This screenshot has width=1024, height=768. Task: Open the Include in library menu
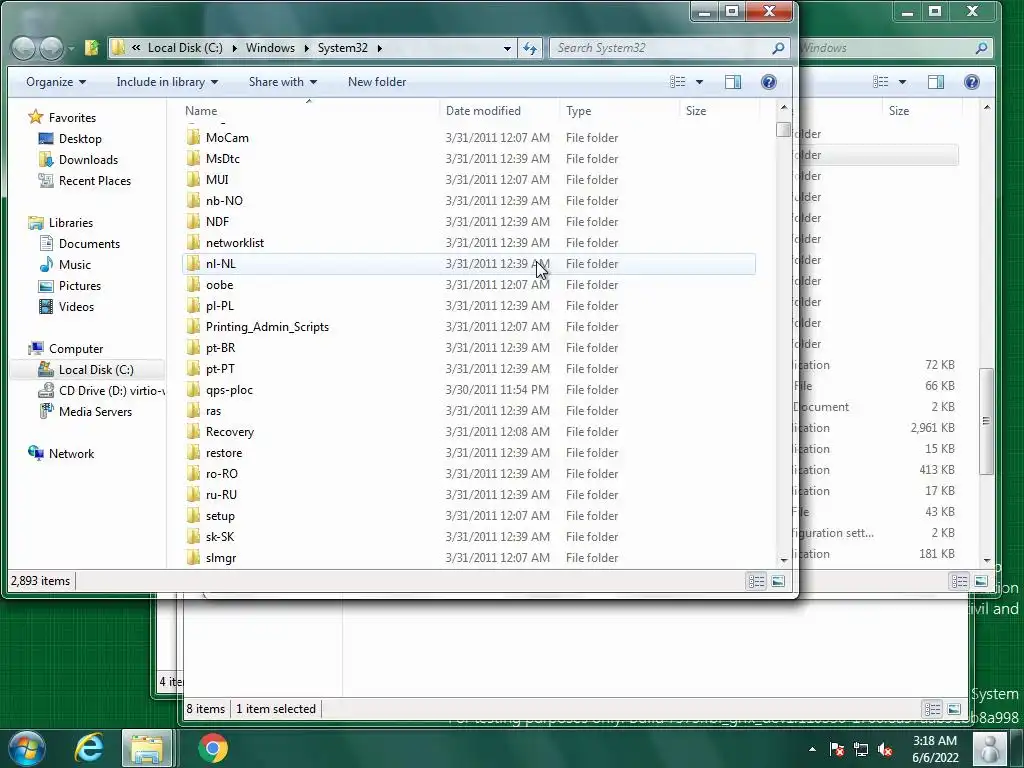pyautogui.click(x=167, y=82)
